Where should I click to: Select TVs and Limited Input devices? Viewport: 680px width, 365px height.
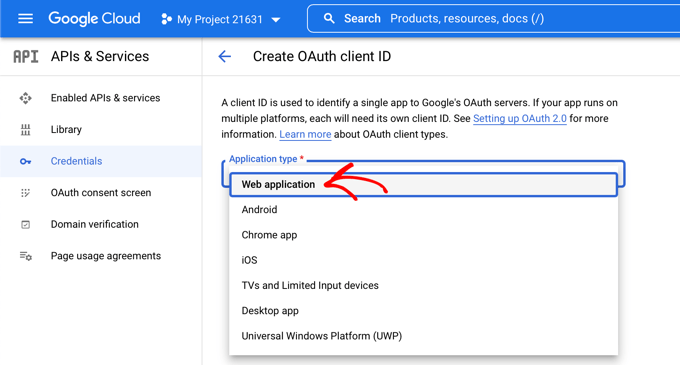click(x=423, y=286)
